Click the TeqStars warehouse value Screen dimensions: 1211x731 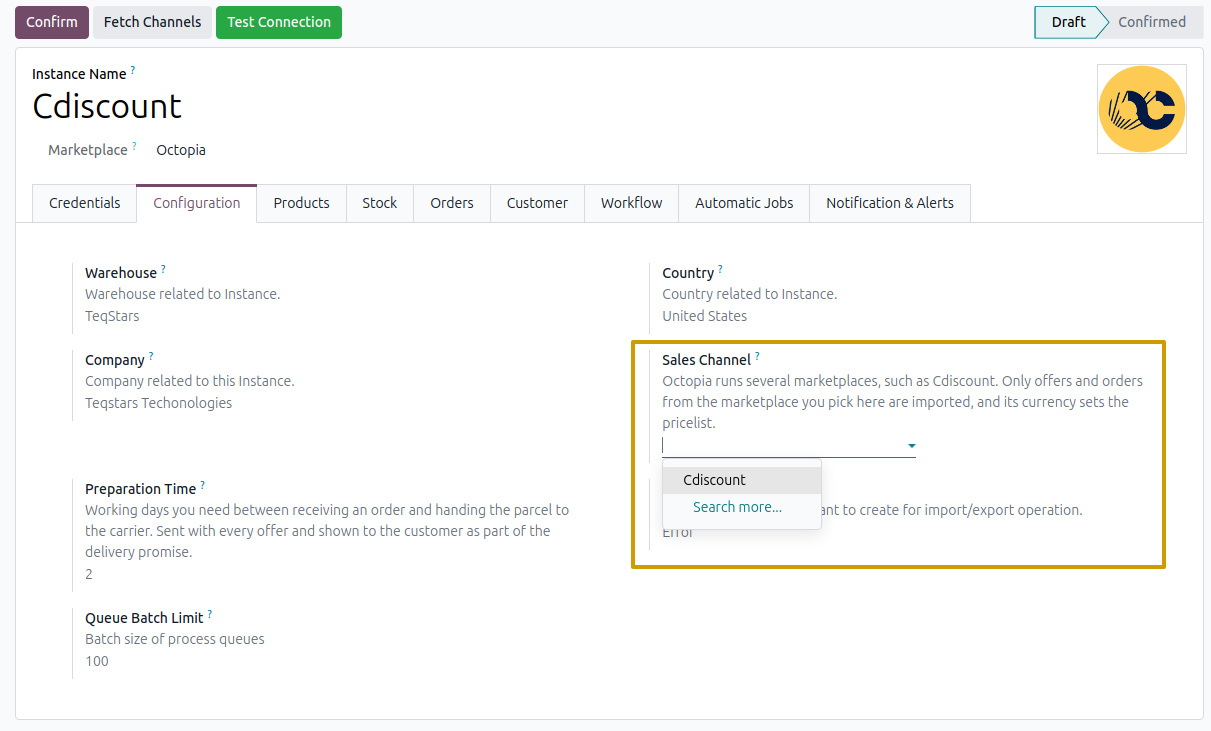(112, 316)
